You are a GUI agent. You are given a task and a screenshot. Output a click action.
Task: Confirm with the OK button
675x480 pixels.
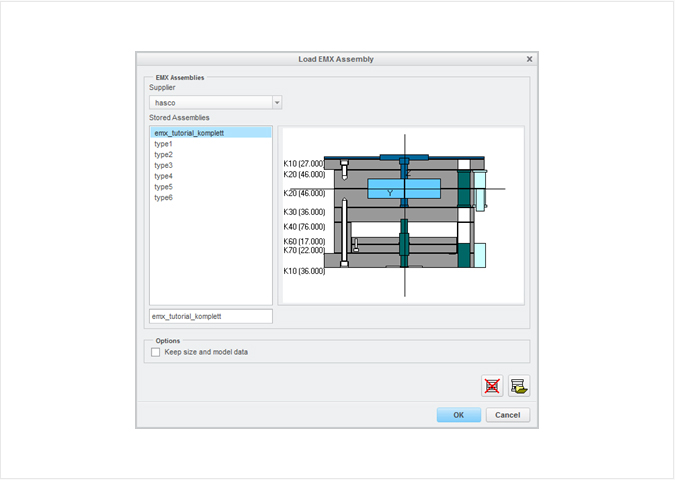(458, 415)
